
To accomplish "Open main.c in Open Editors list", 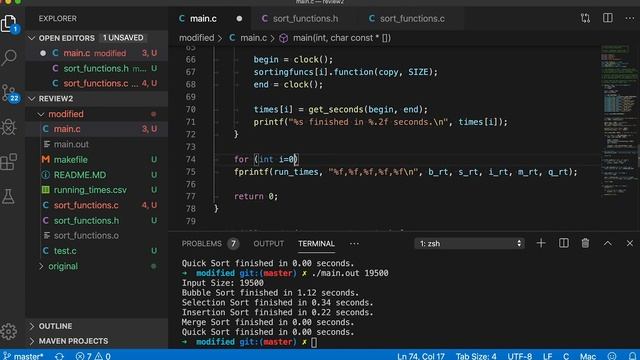I will pos(96,53).
